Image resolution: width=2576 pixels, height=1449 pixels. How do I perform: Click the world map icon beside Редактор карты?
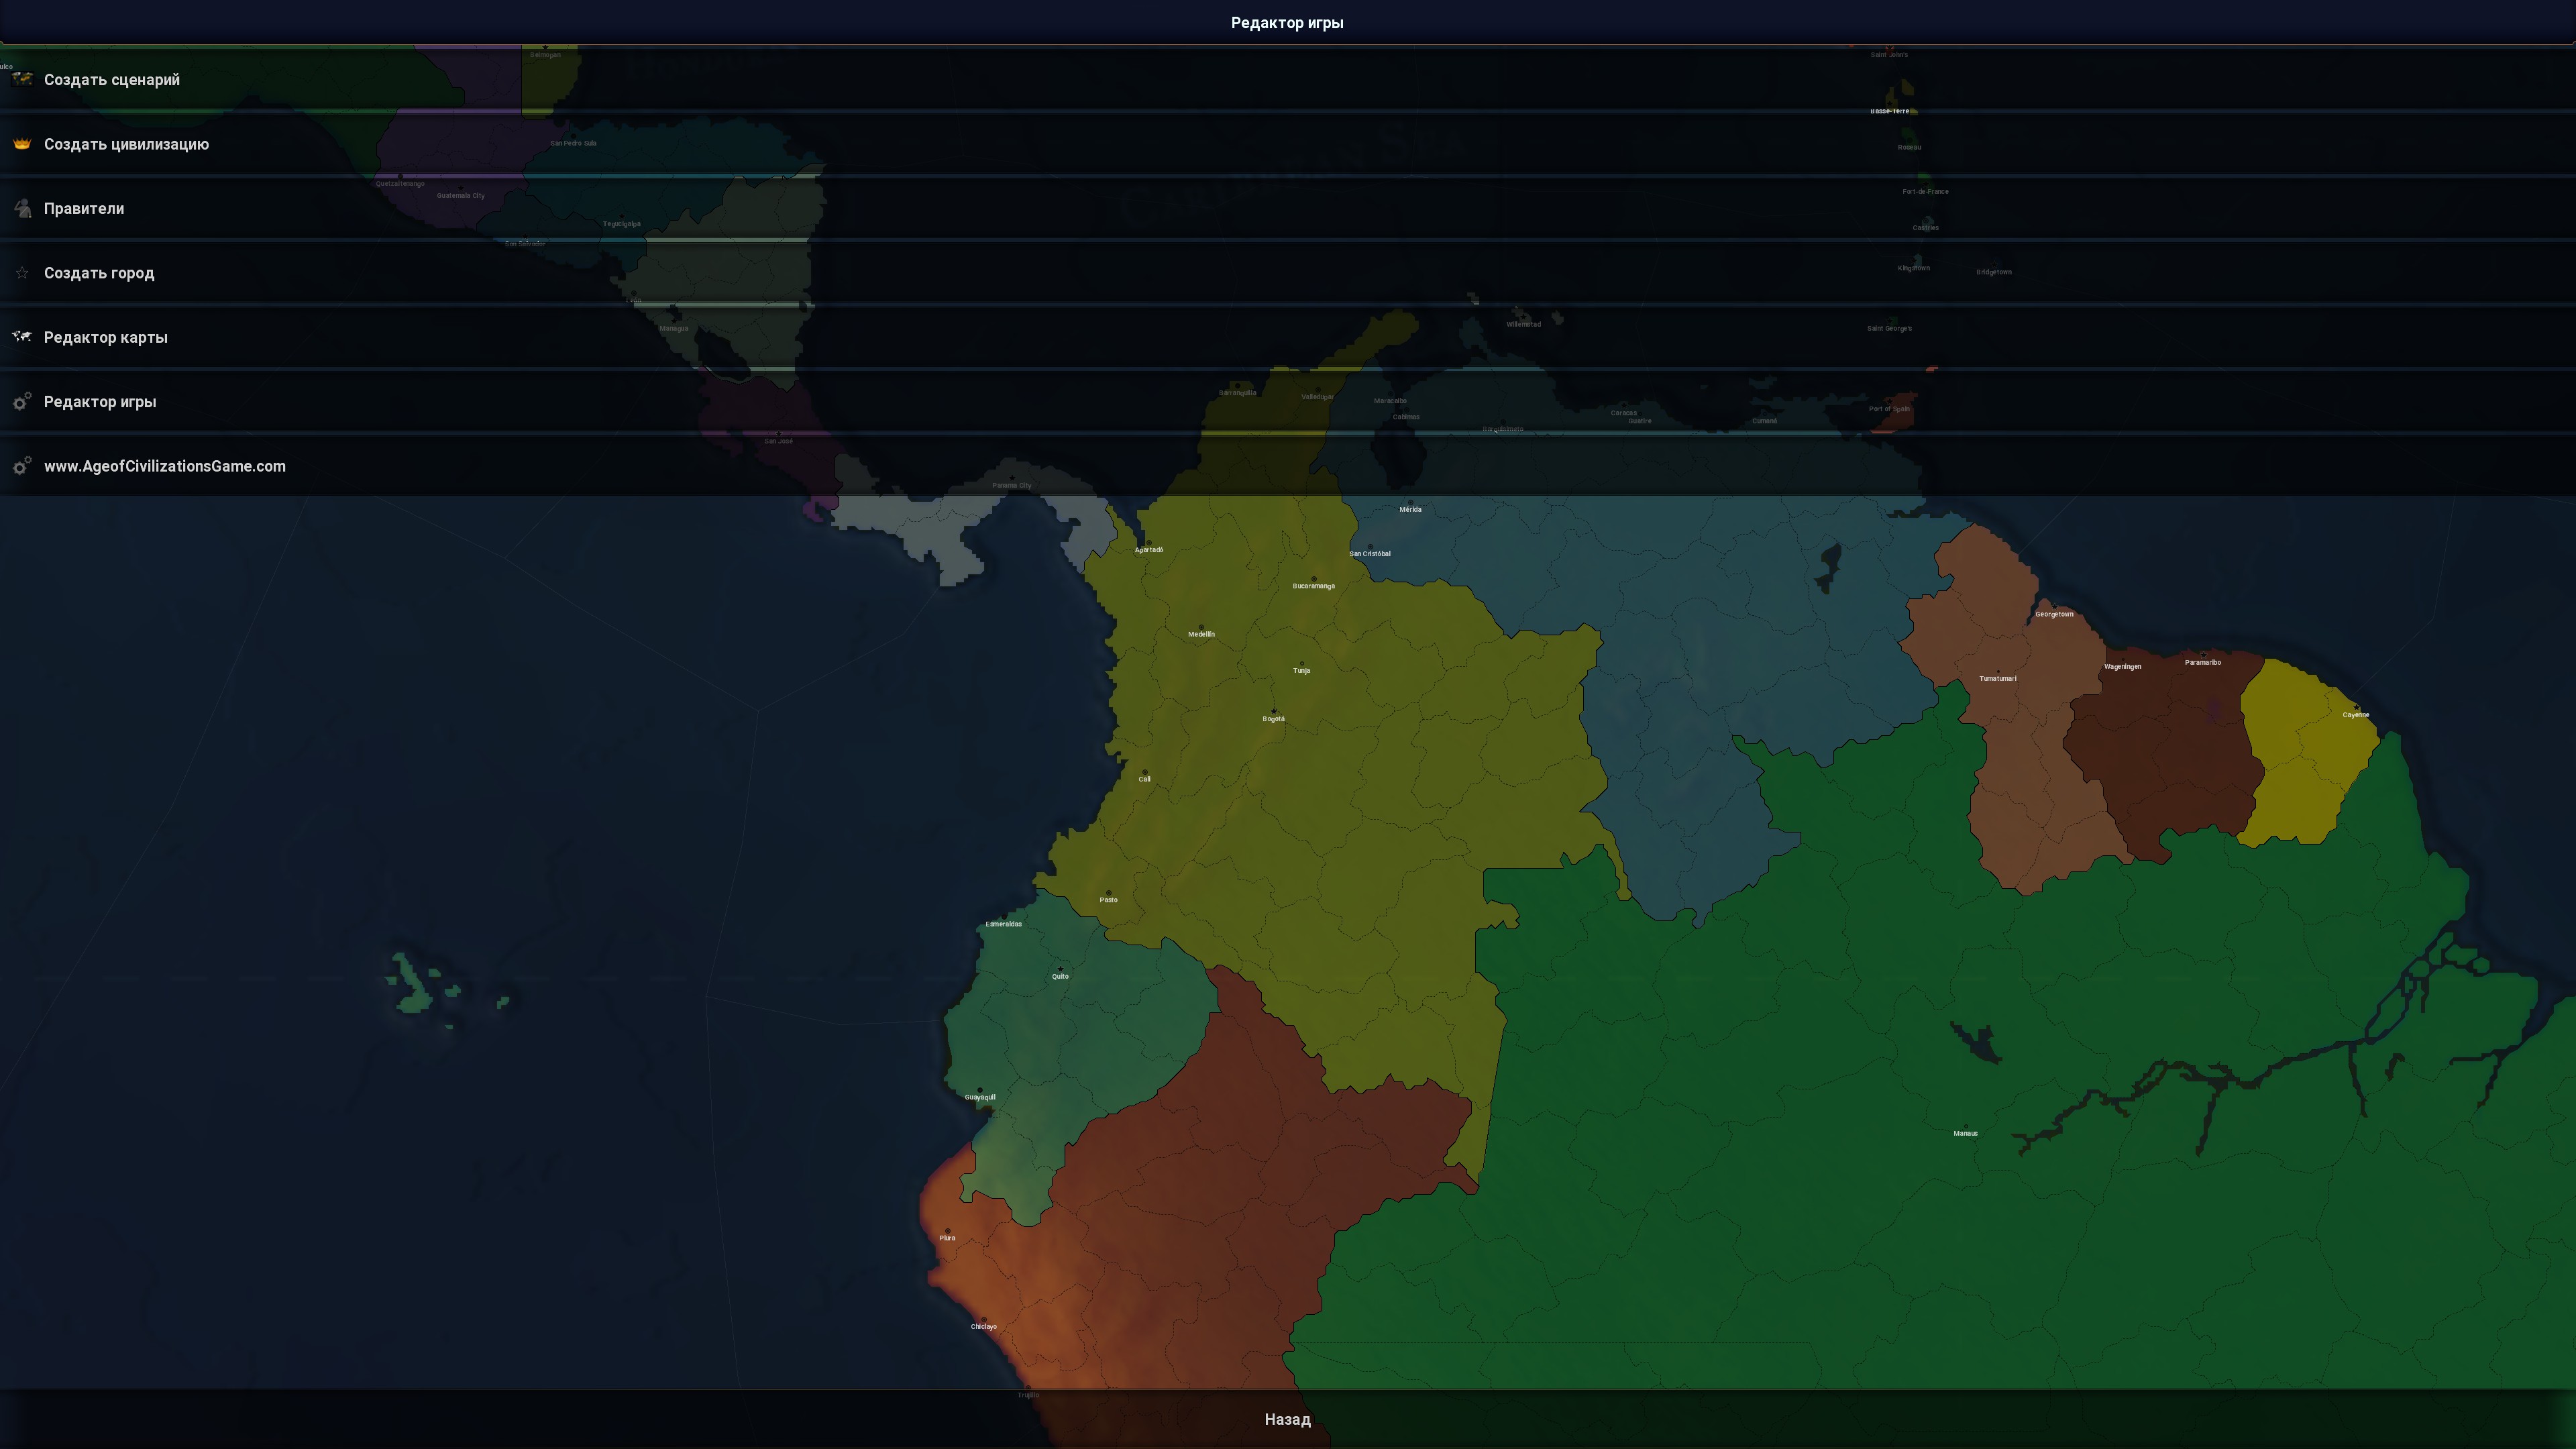(22, 337)
